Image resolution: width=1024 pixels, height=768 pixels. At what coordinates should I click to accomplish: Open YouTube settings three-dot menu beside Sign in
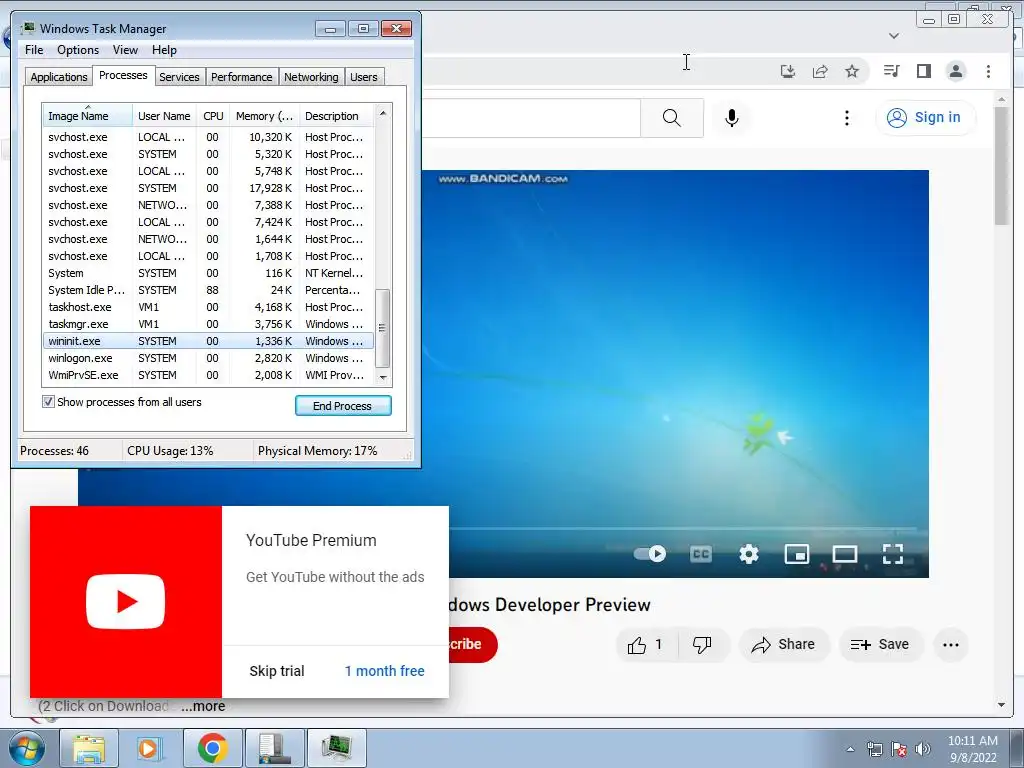pyautogui.click(x=846, y=118)
